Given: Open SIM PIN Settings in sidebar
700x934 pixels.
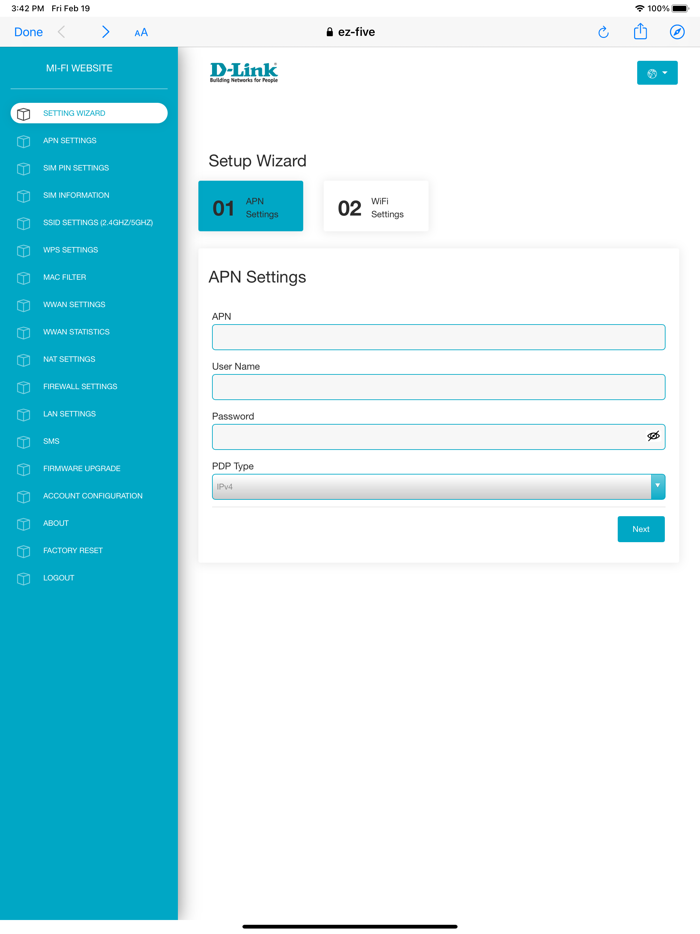Looking at the screenshot, I should click(x=76, y=168).
